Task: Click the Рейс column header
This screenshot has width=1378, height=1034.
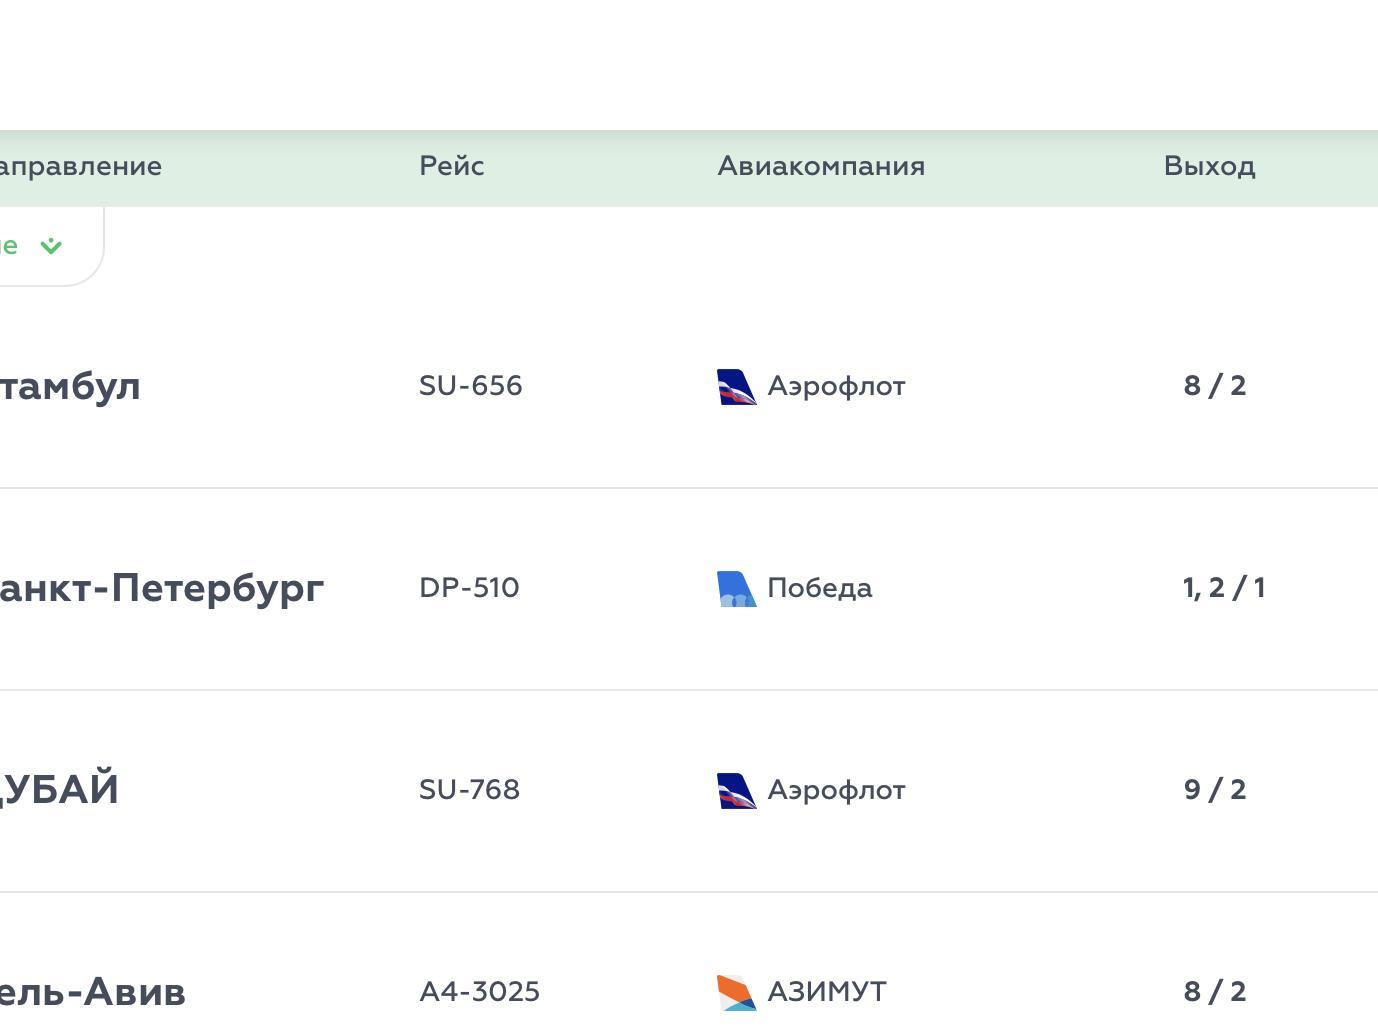Action: pos(452,166)
